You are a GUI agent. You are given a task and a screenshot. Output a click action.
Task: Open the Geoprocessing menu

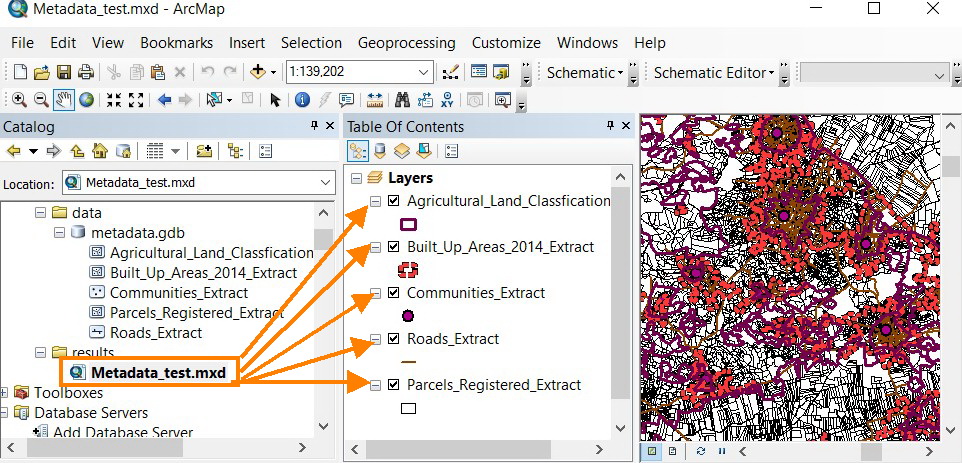407,43
